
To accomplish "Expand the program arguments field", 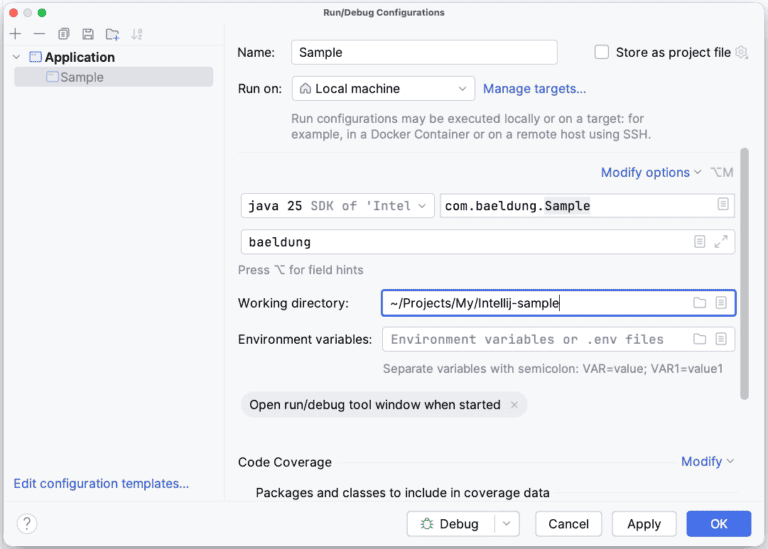I will tap(721, 241).
